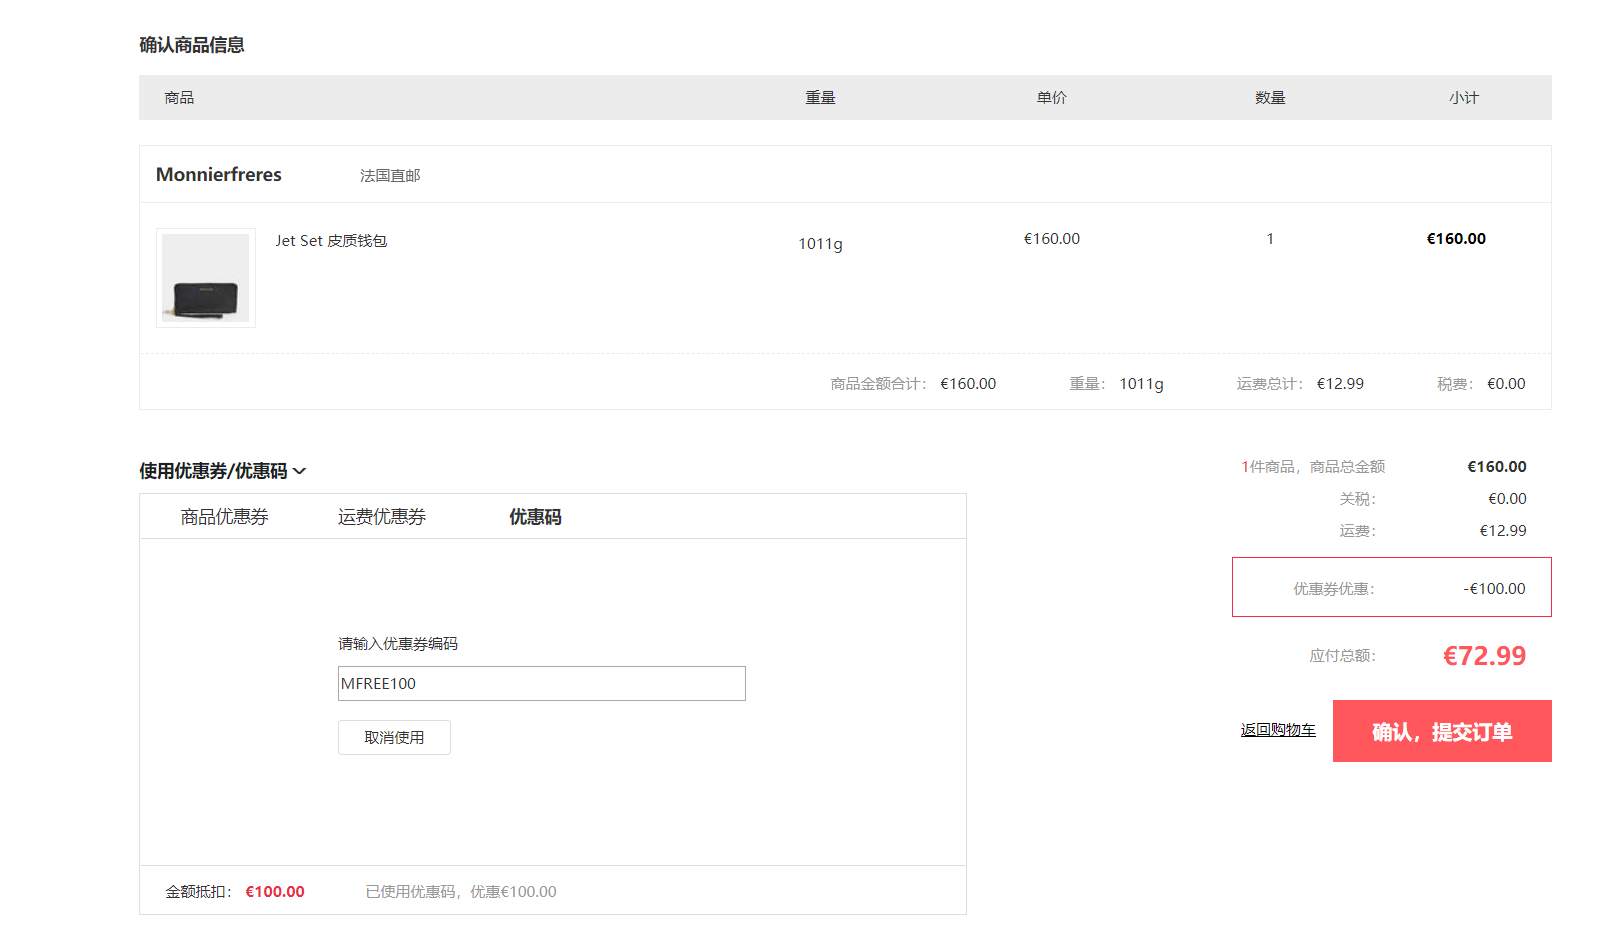
Task: Click the 小计 column header
Action: (1463, 98)
